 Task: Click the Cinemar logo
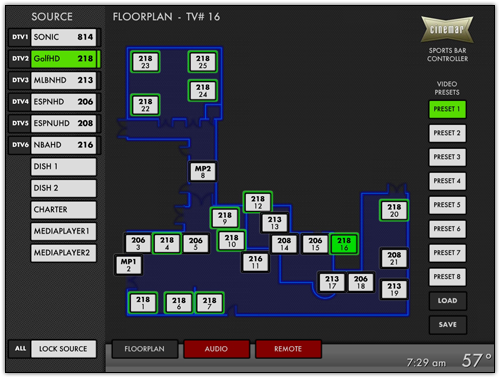coord(447,29)
